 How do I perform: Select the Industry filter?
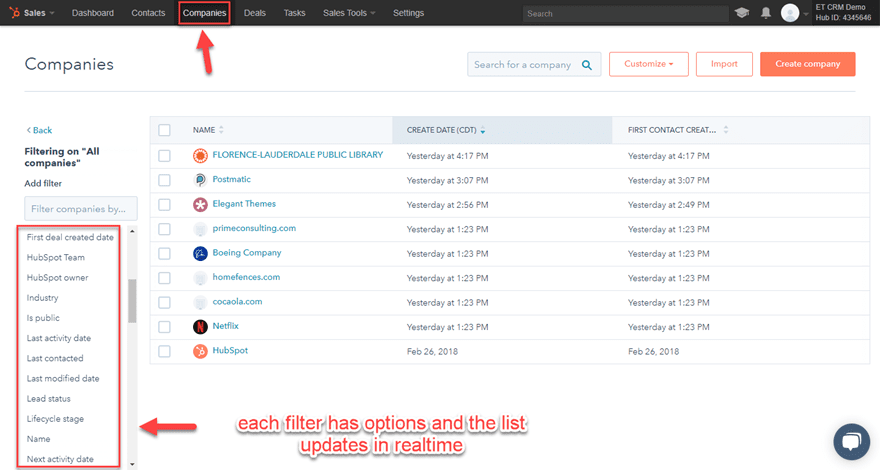[x=42, y=298]
